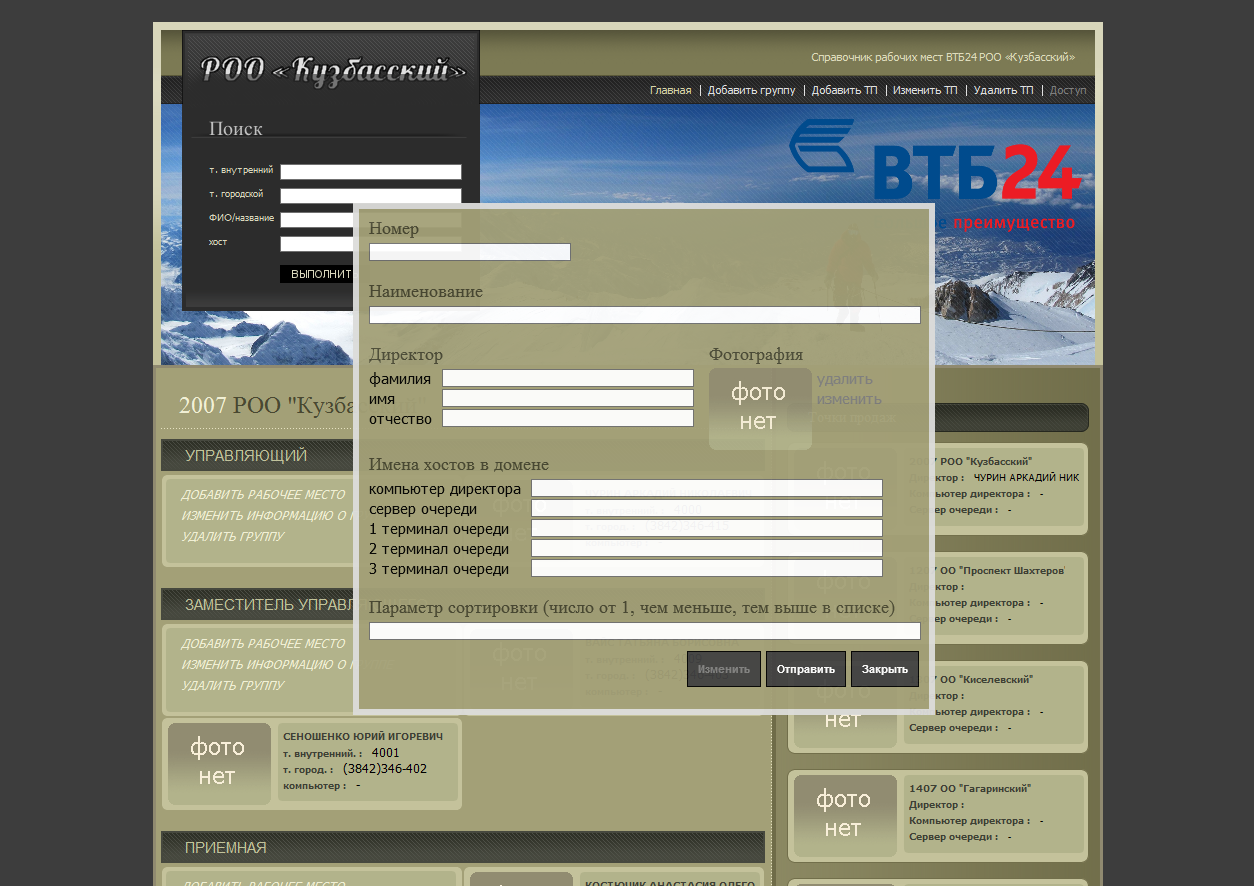This screenshot has height=886, width=1254.
Task: Click the Гагаринский office photo placeholder
Action: click(844, 814)
